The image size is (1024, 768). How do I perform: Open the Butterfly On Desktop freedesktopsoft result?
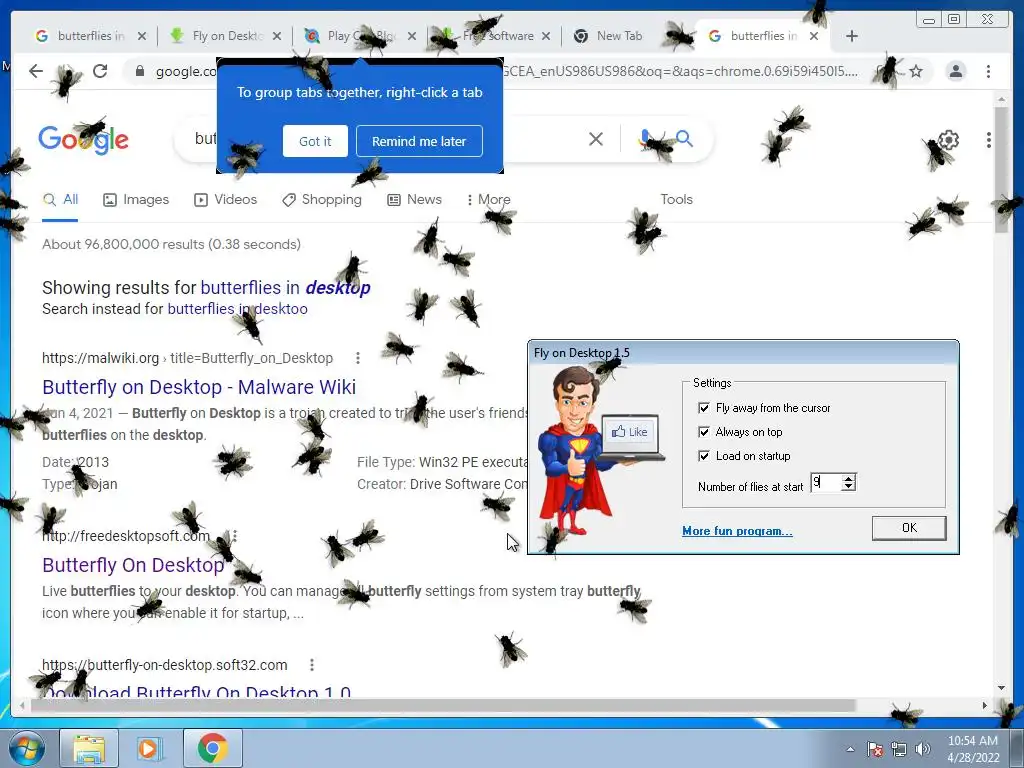pos(133,565)
